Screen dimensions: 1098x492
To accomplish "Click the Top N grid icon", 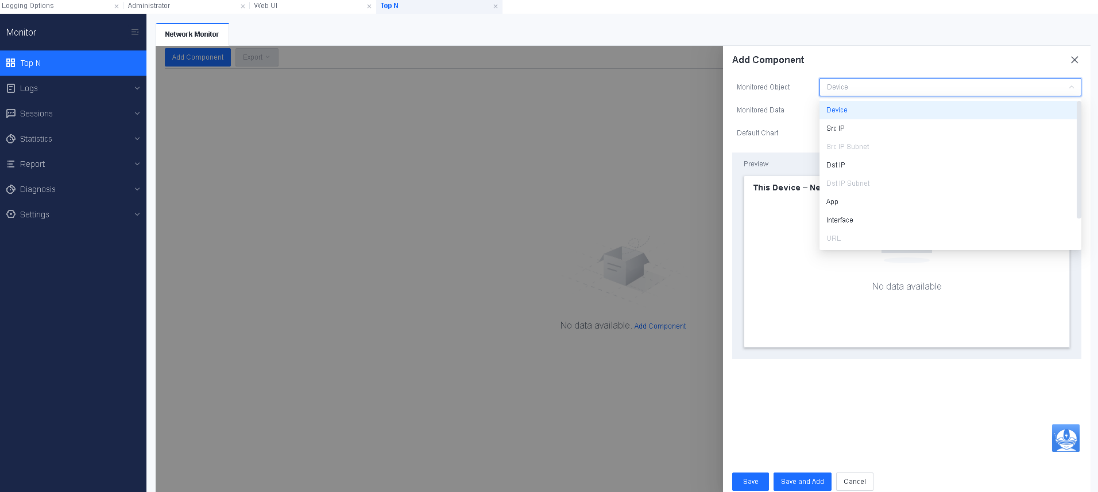I will (x=11, y=63).
